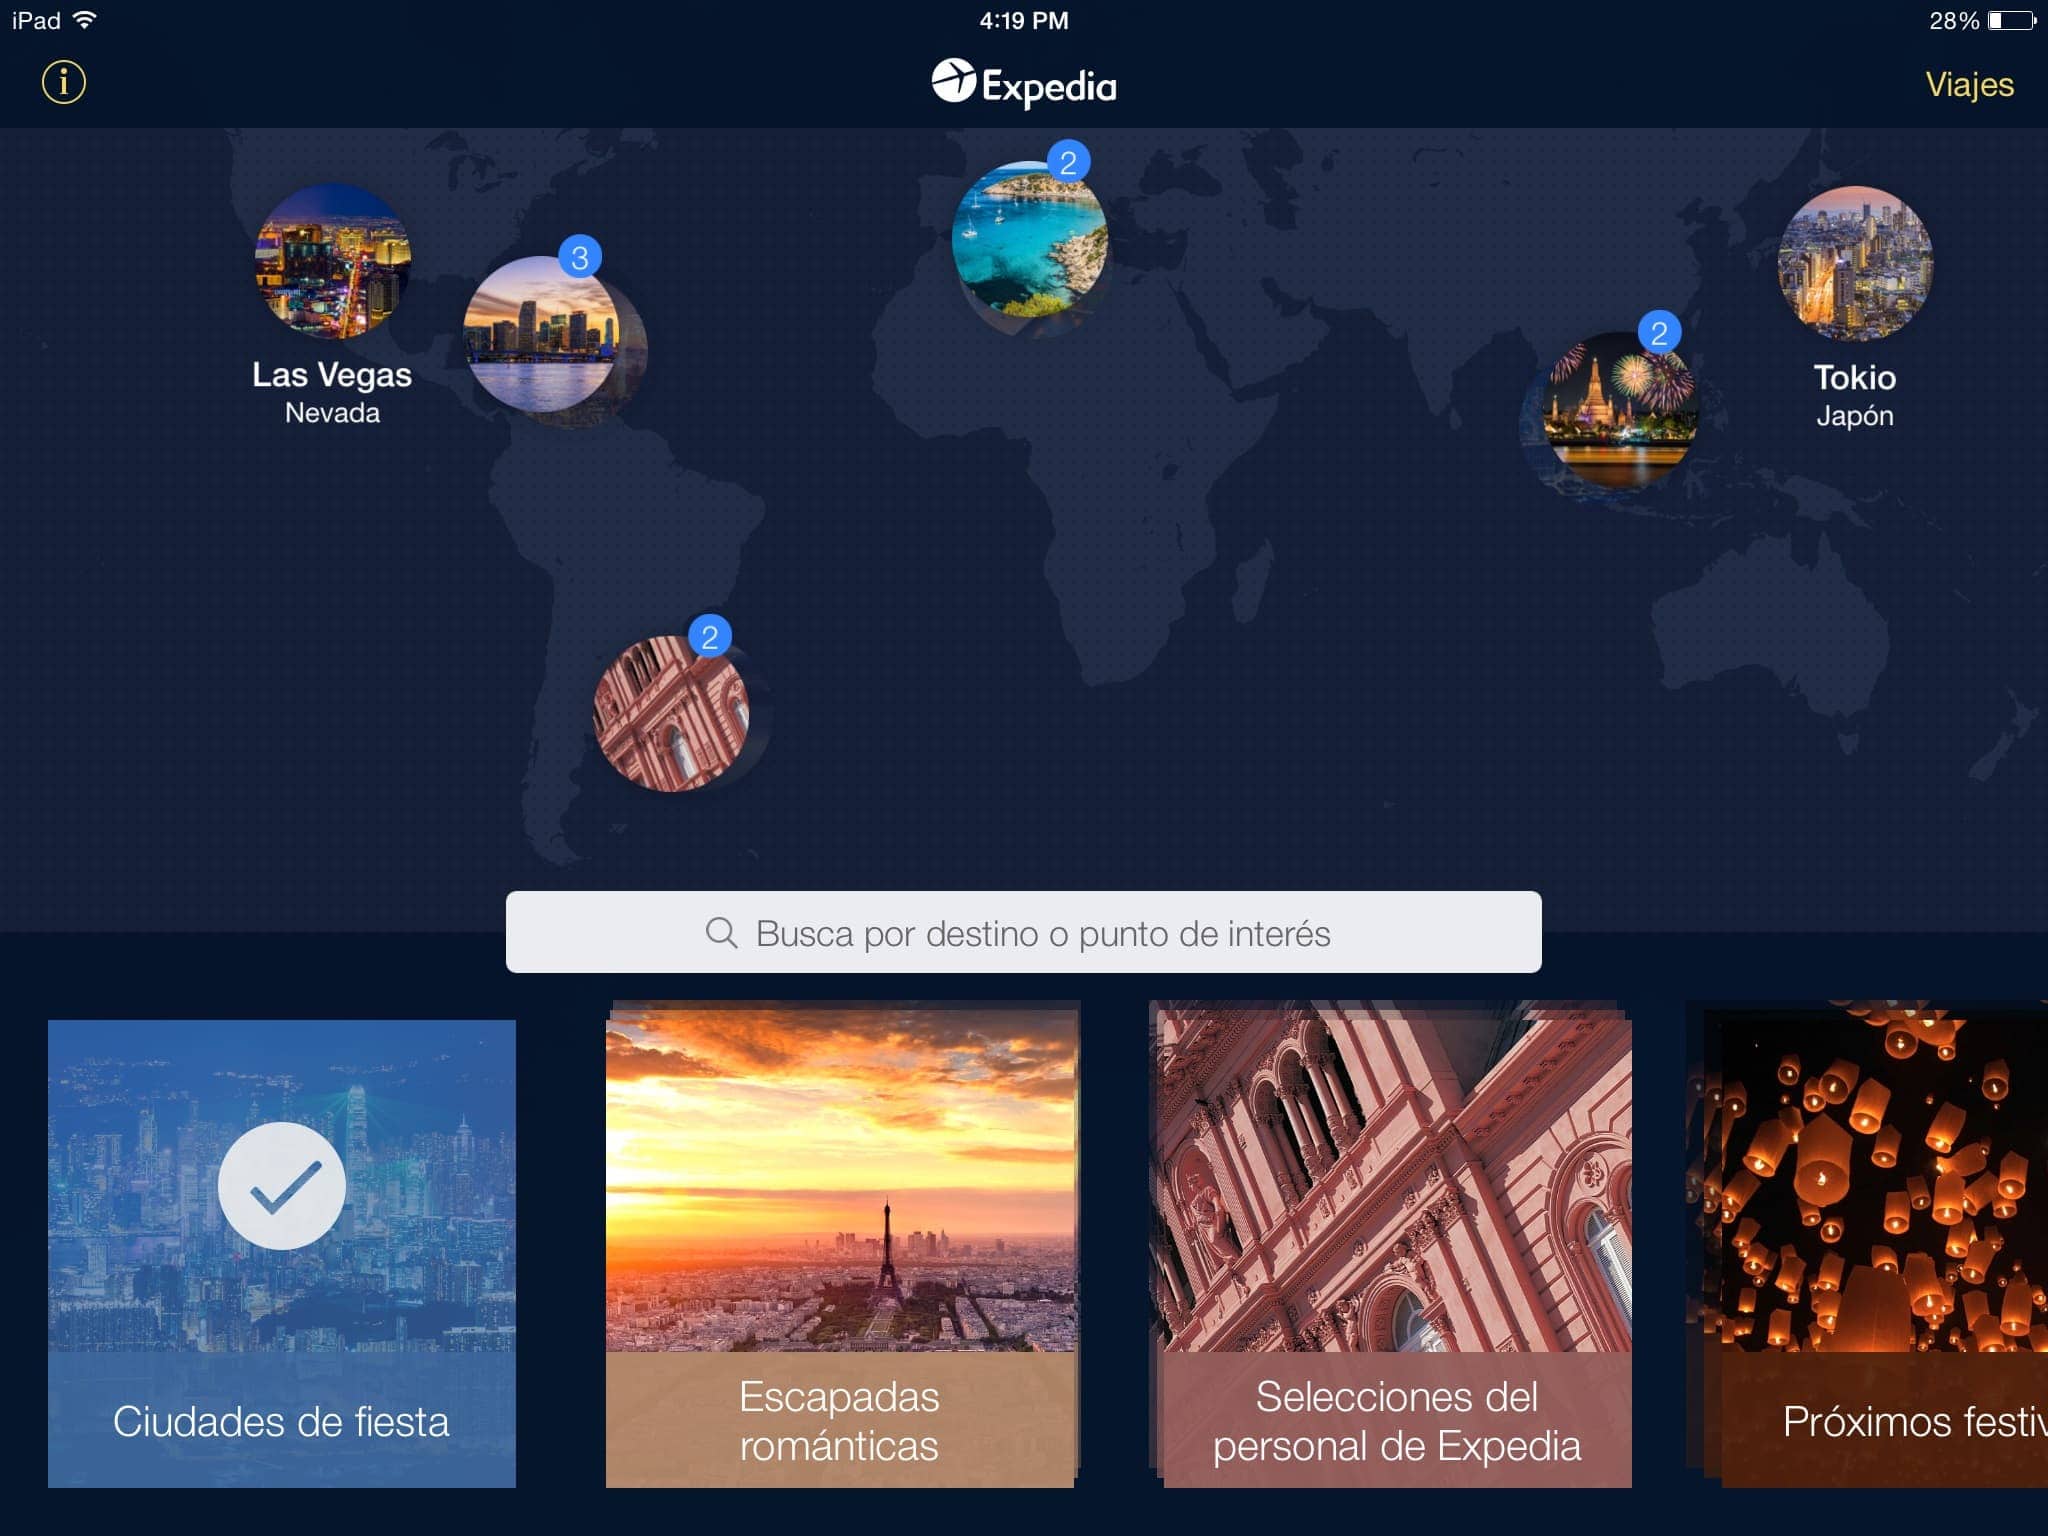2048x1536 pixels.
Task: Select the Las Vegas city bubble
Action: click(x=333, y=261)
